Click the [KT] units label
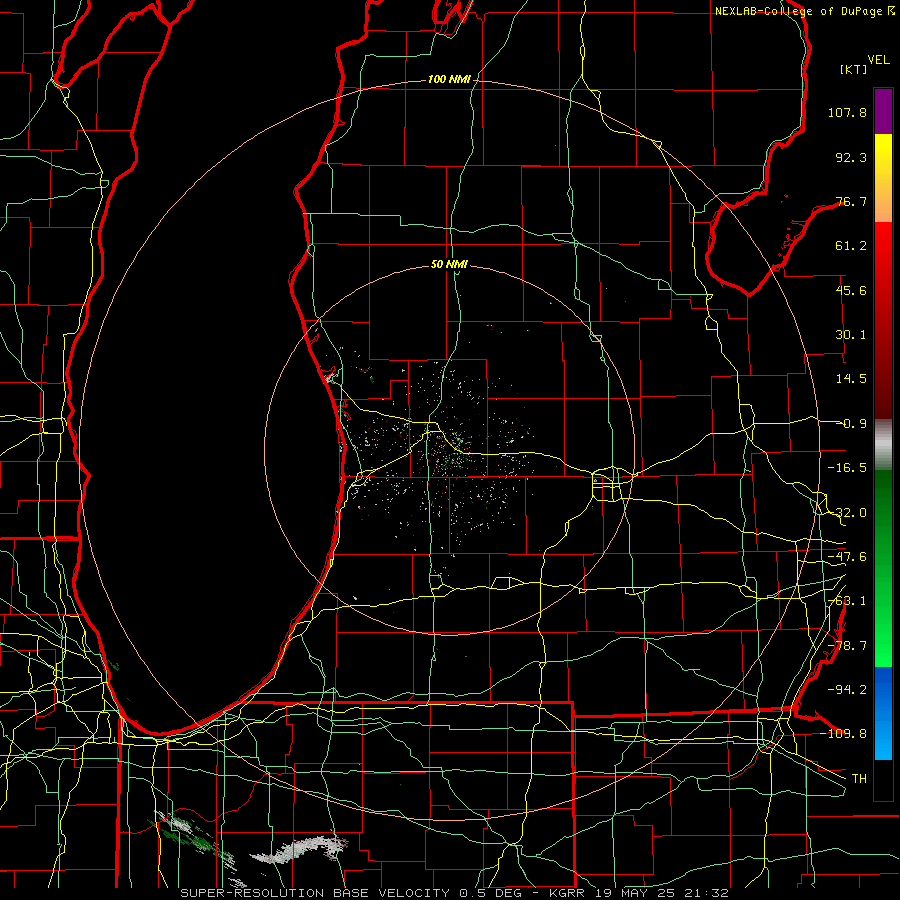900x900 pixels. point(854,69)
